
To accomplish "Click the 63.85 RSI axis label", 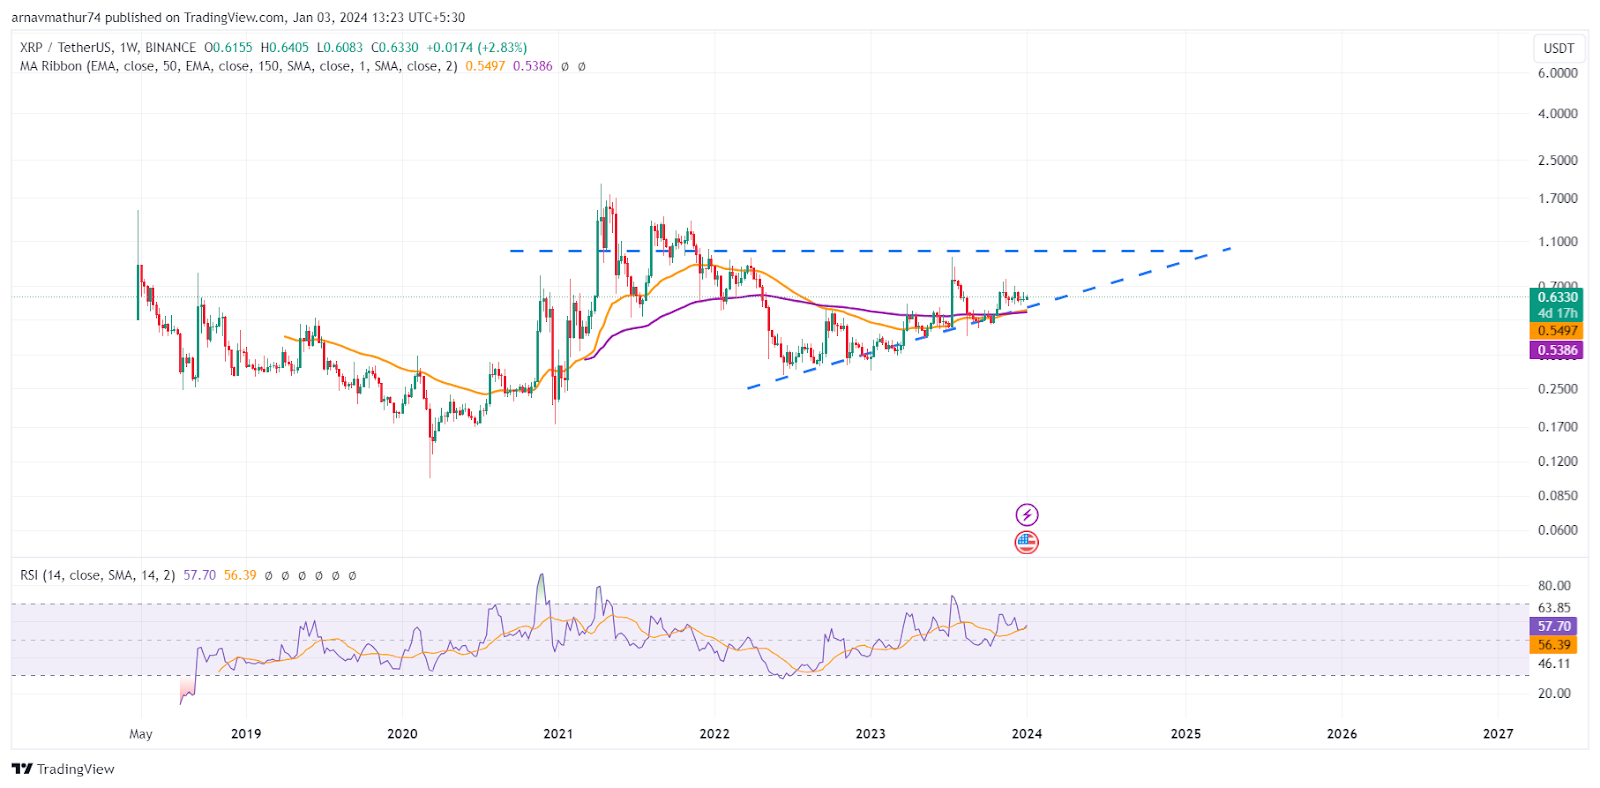I will 1554,608.
